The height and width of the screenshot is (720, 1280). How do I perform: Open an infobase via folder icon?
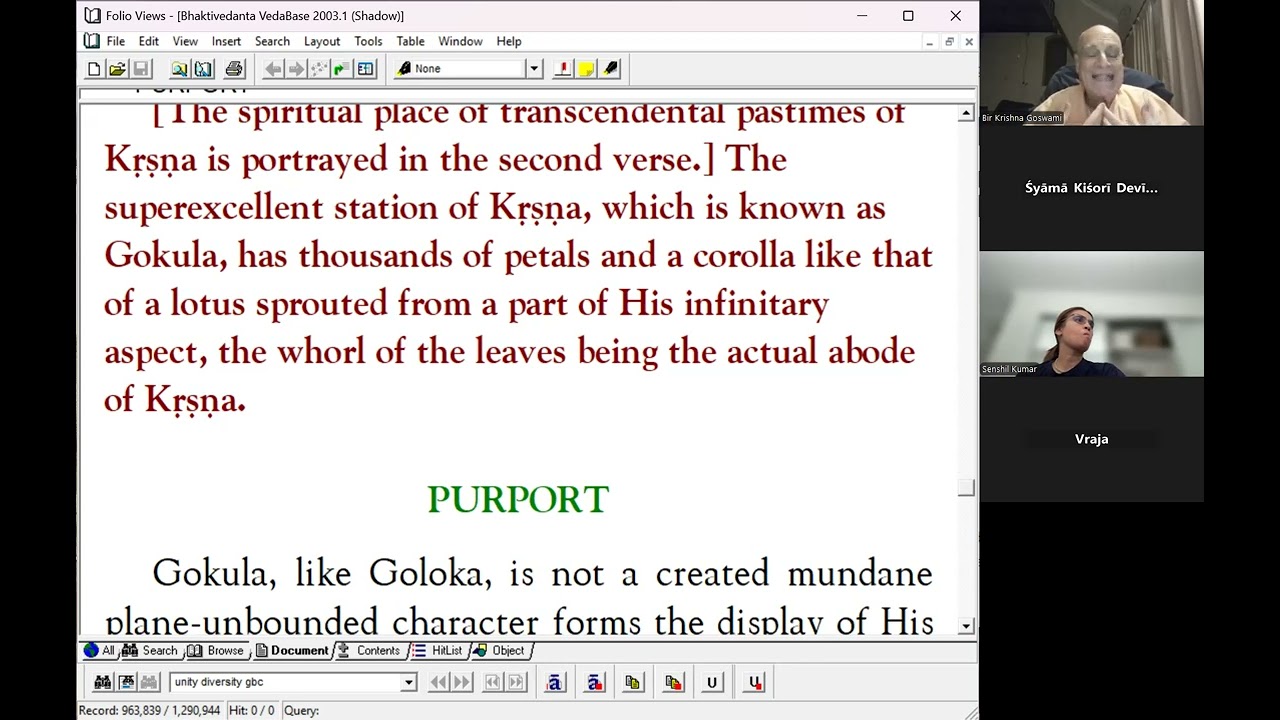[x=117, y=69]
